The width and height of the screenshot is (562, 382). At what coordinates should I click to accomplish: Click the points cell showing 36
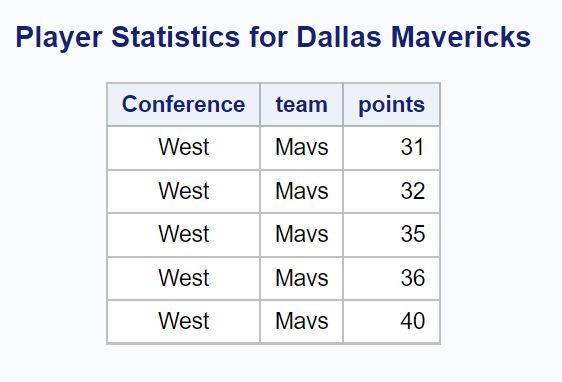(391, 278)
